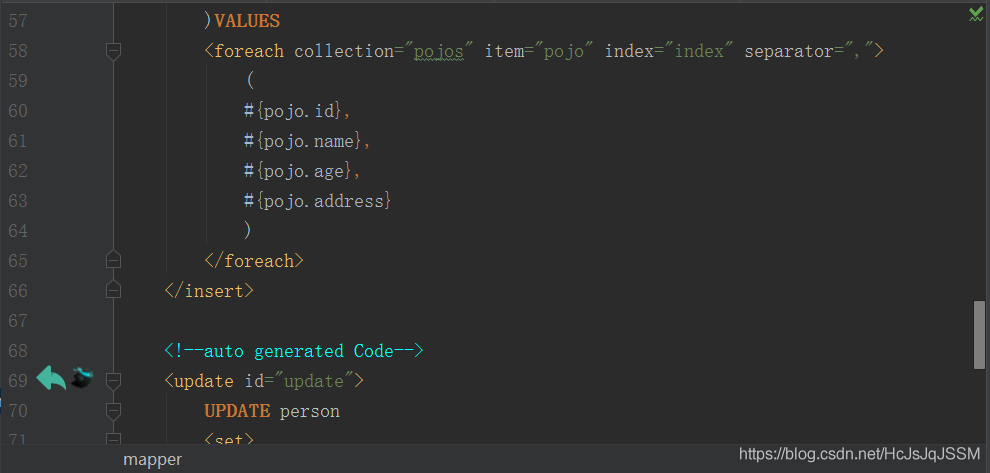
Task: Click the green inspection checkmark indicator
Action: pos(975,14)
